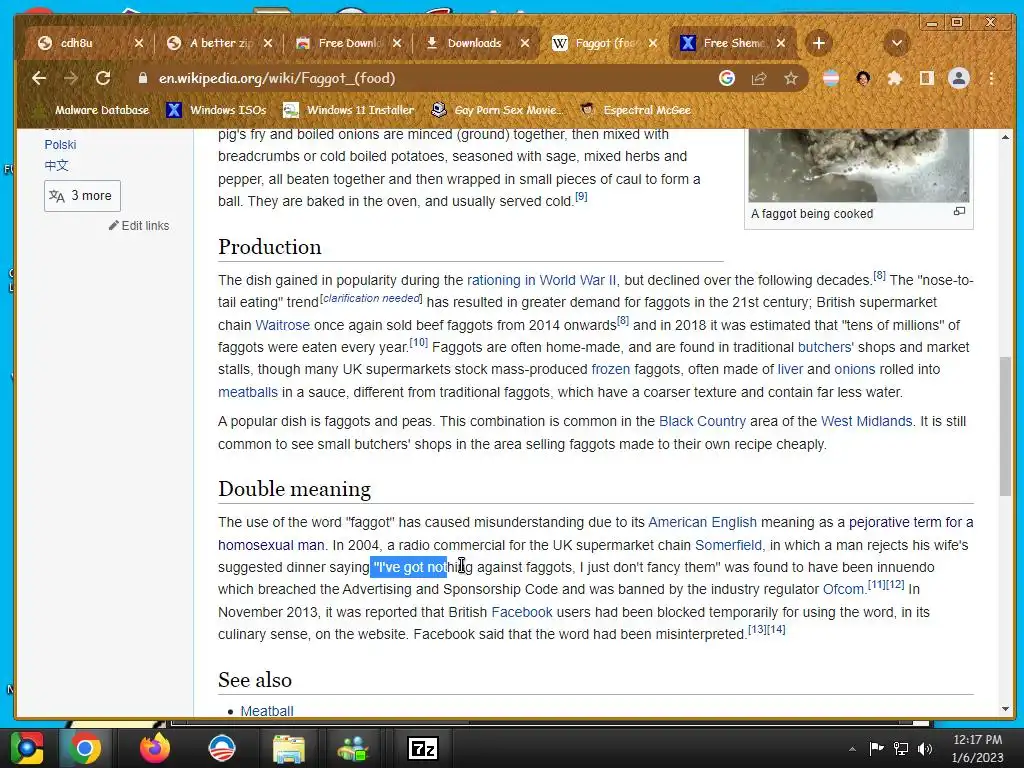Open the Action Center flag icon

click(876, 748)
